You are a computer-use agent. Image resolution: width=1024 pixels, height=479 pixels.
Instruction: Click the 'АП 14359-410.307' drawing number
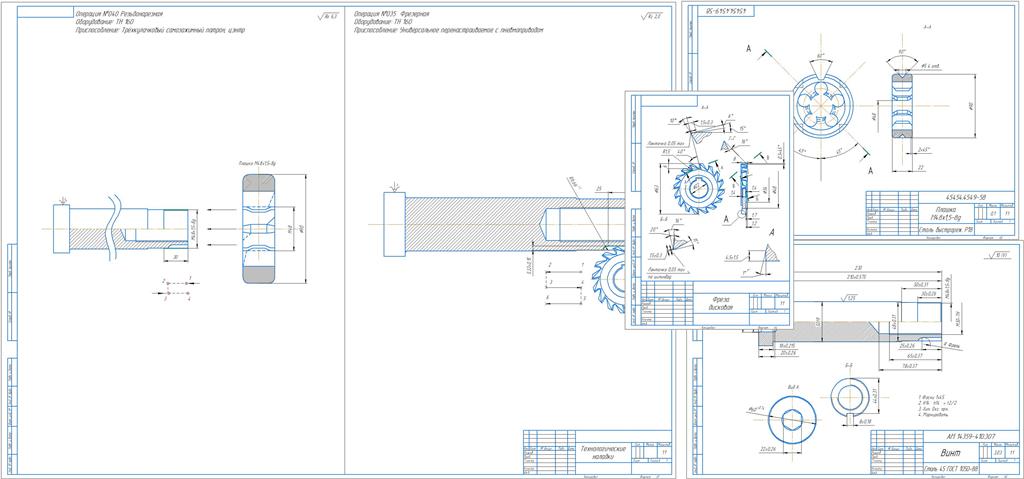[x=971, y=436]
